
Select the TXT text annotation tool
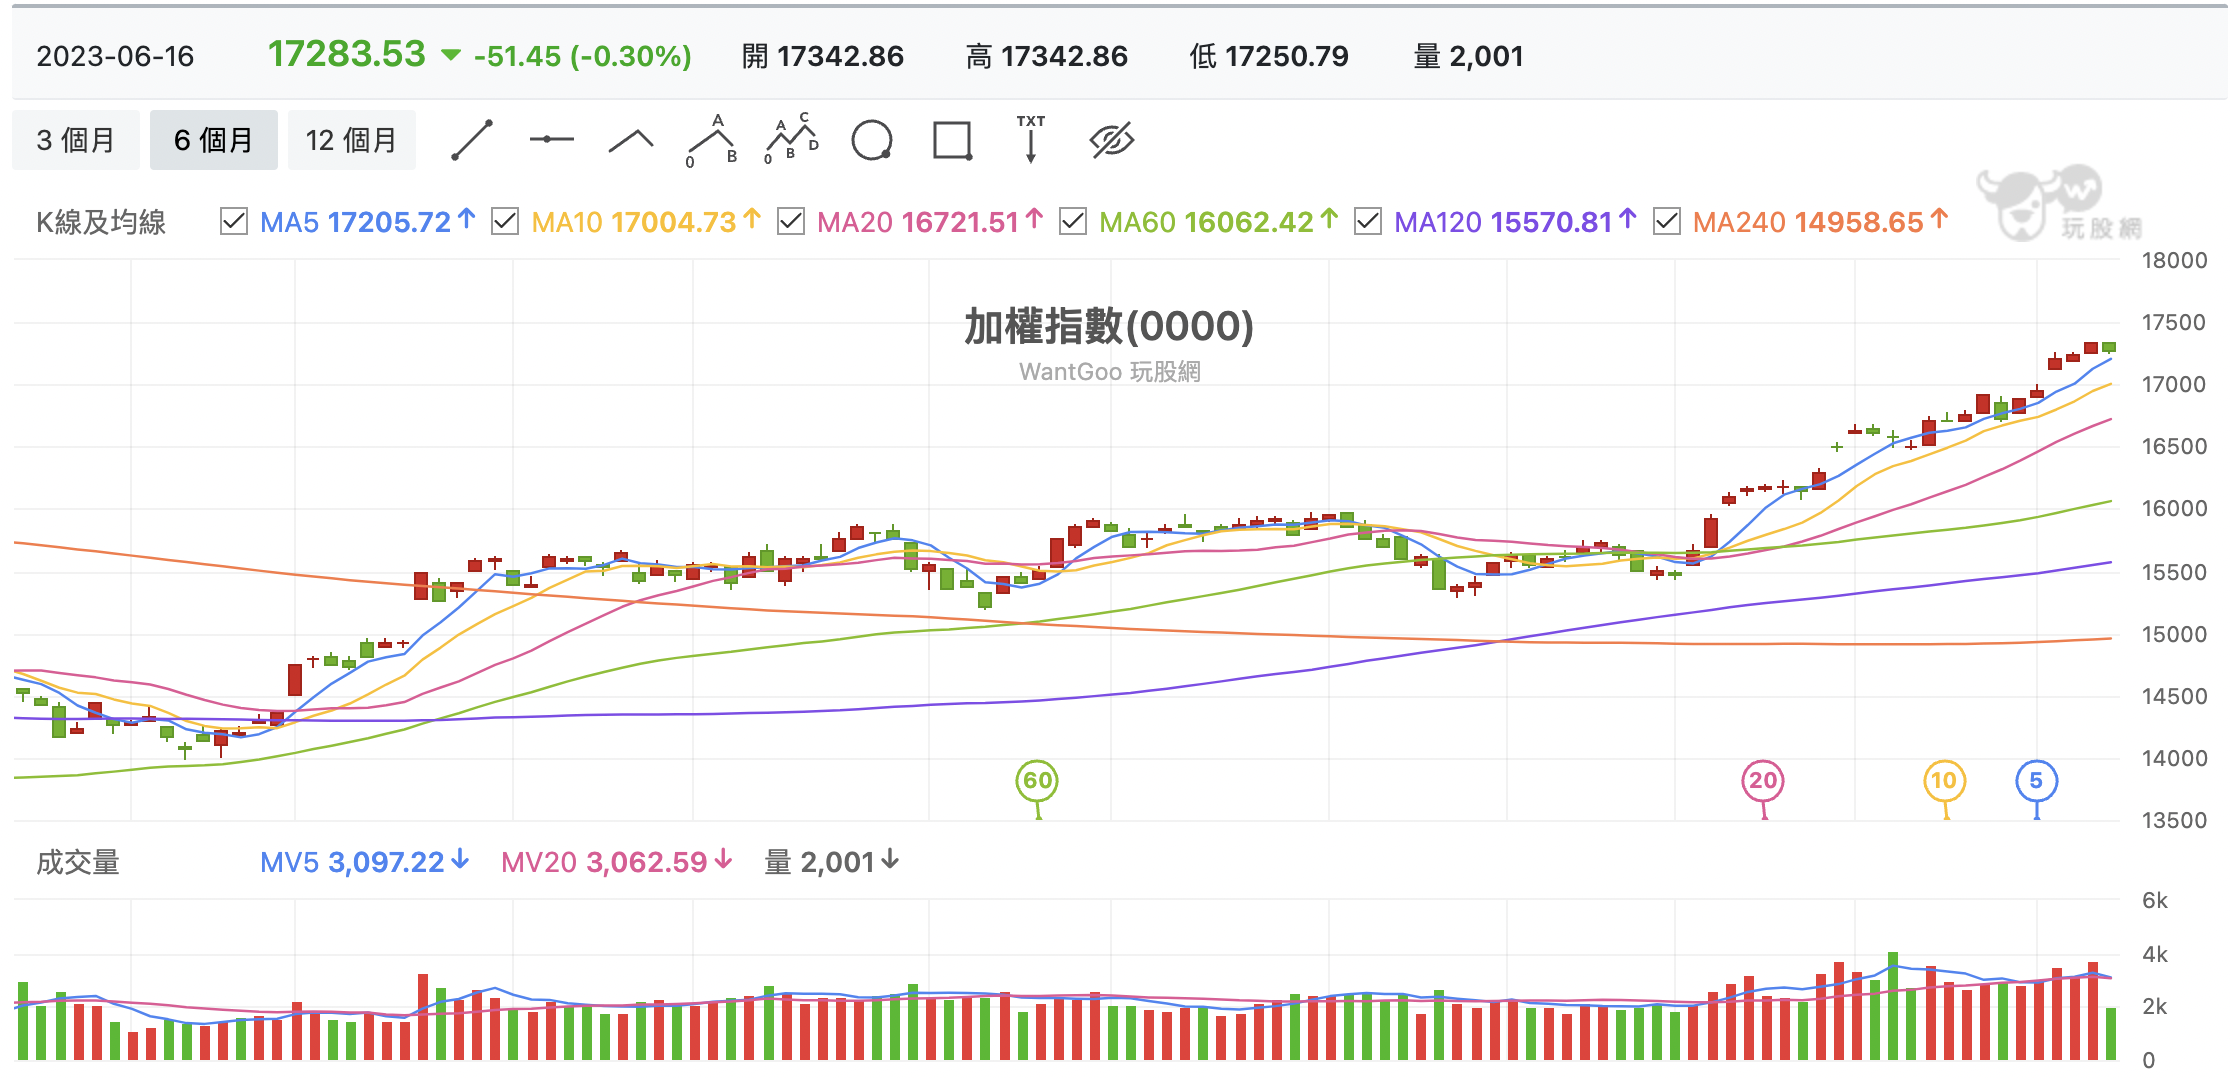1031,139
